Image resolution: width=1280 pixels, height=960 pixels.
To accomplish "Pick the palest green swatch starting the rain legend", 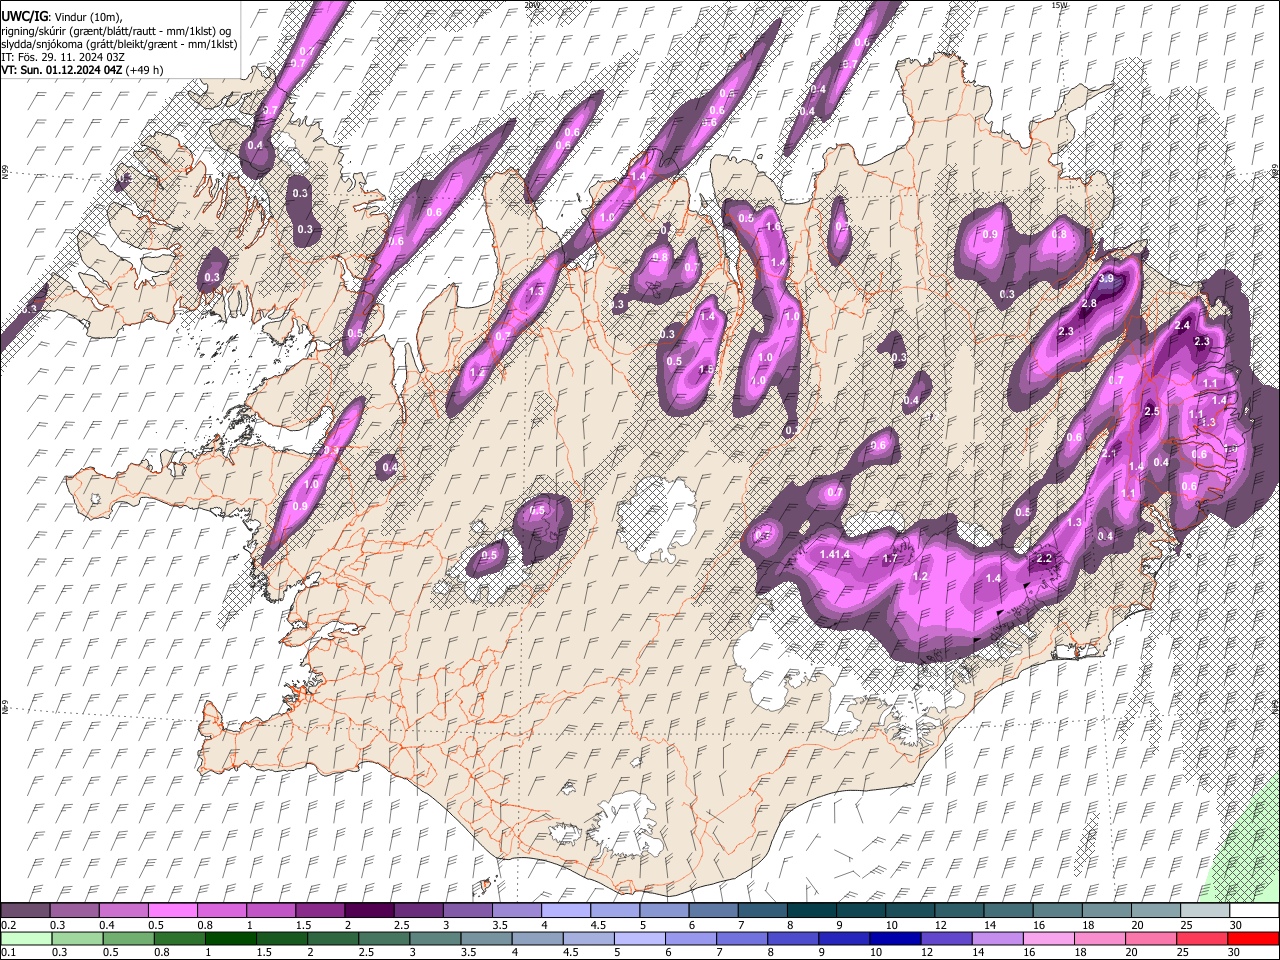I will [x=25, y=938].
